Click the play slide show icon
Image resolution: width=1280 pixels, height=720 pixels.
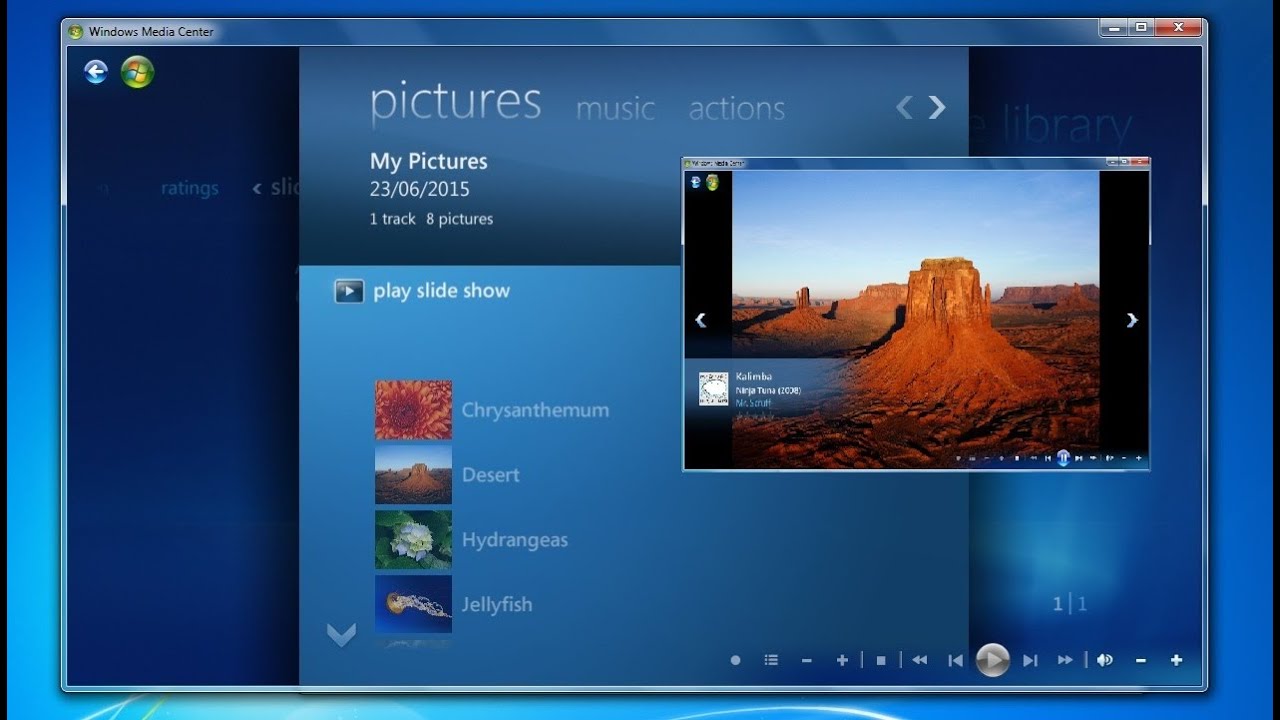click(x=349, y=291)
